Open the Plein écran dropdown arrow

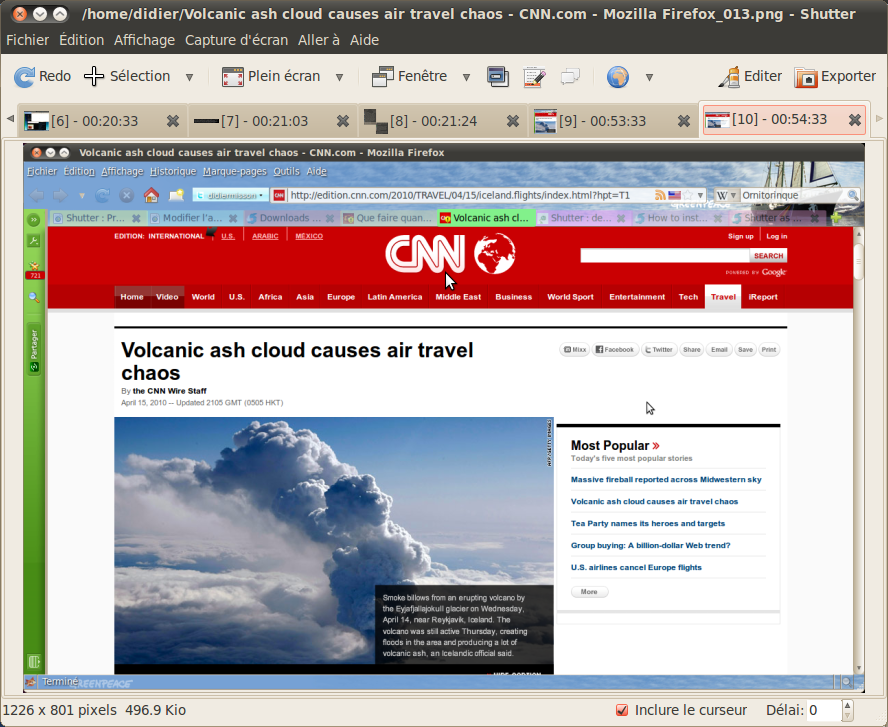339,77
